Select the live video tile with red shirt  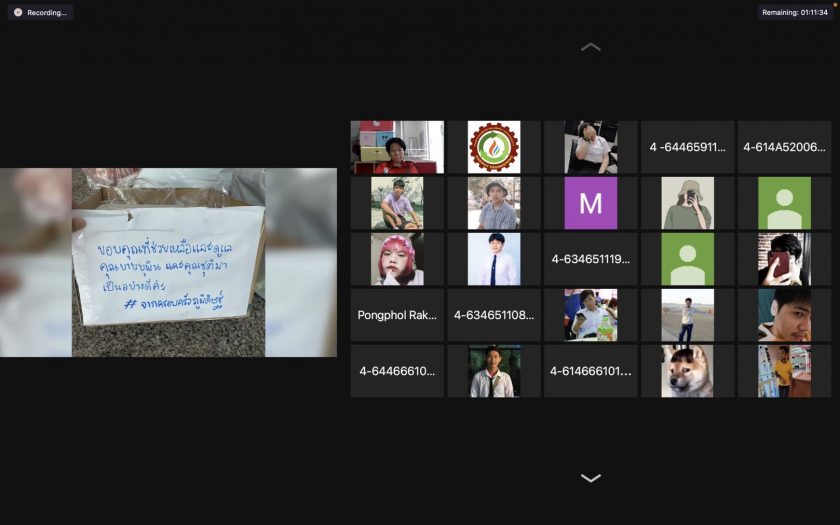pyautogui.click(x=397, y=147)
